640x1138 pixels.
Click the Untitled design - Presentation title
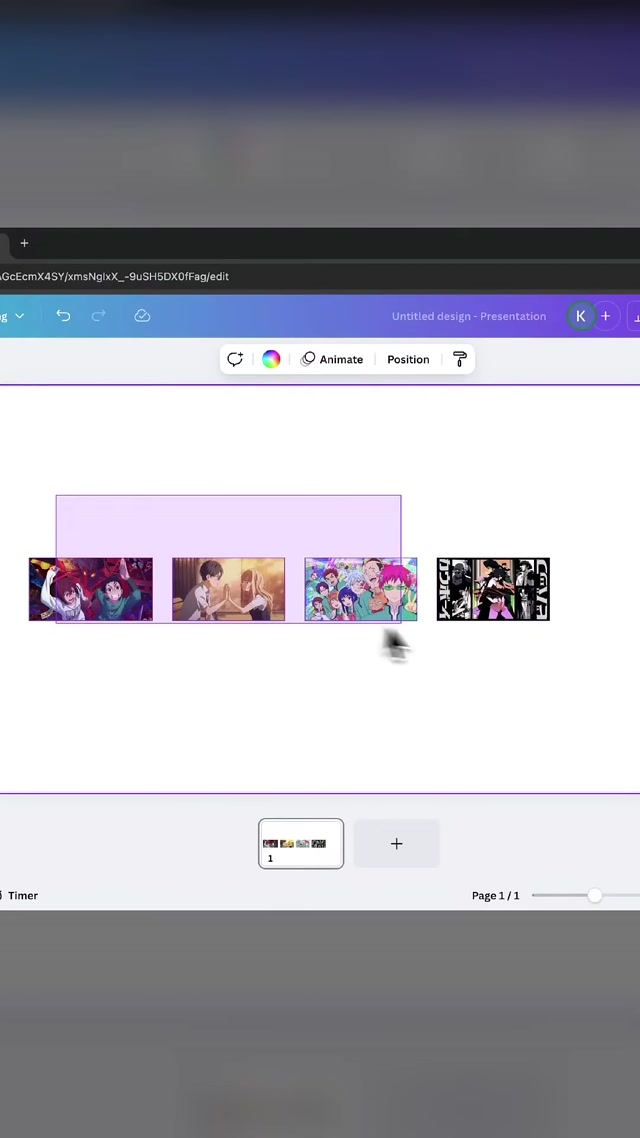tap(468, 316)
